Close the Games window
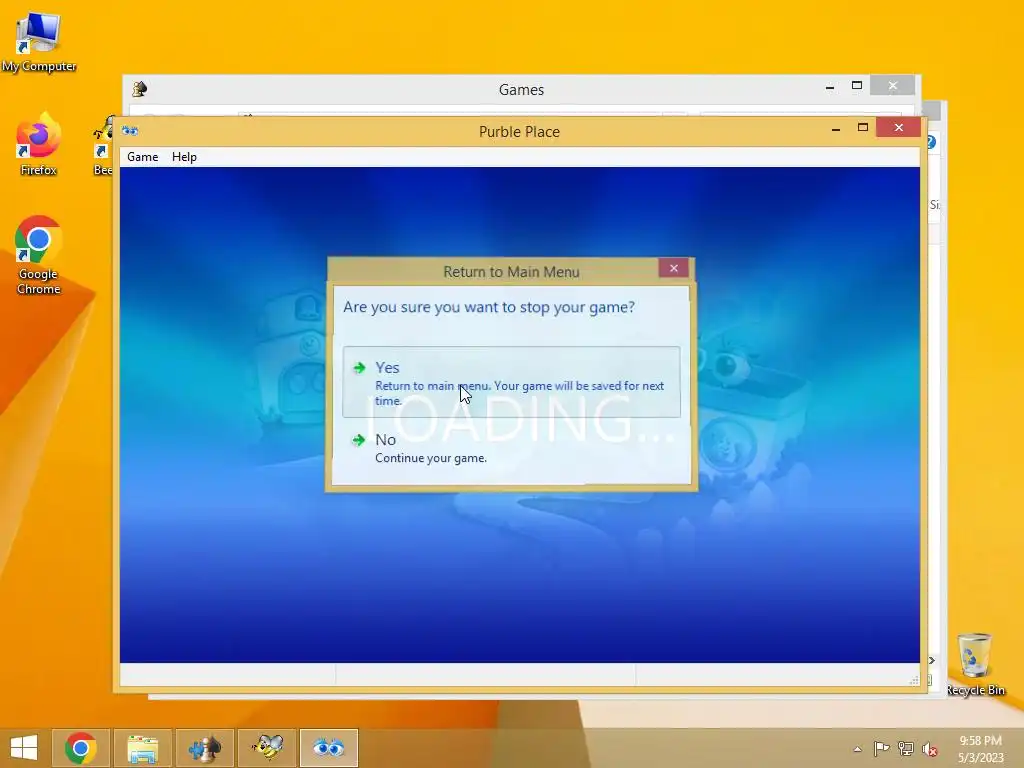 893,86
